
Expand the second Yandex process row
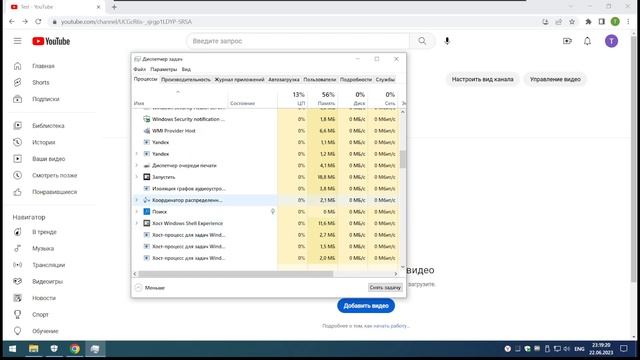tap(137, 154)
